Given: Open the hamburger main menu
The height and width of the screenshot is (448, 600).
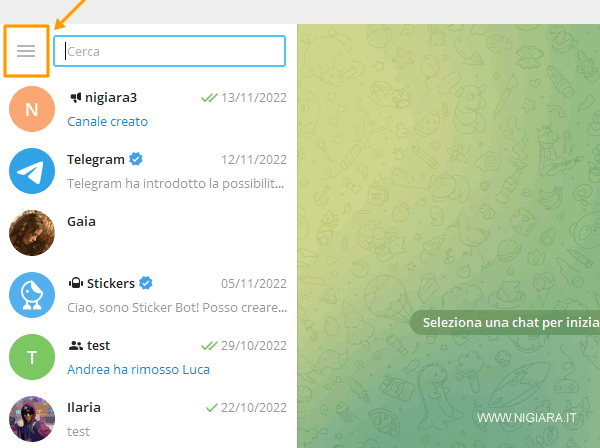Looking at the screenshot, I should (26, 51).
